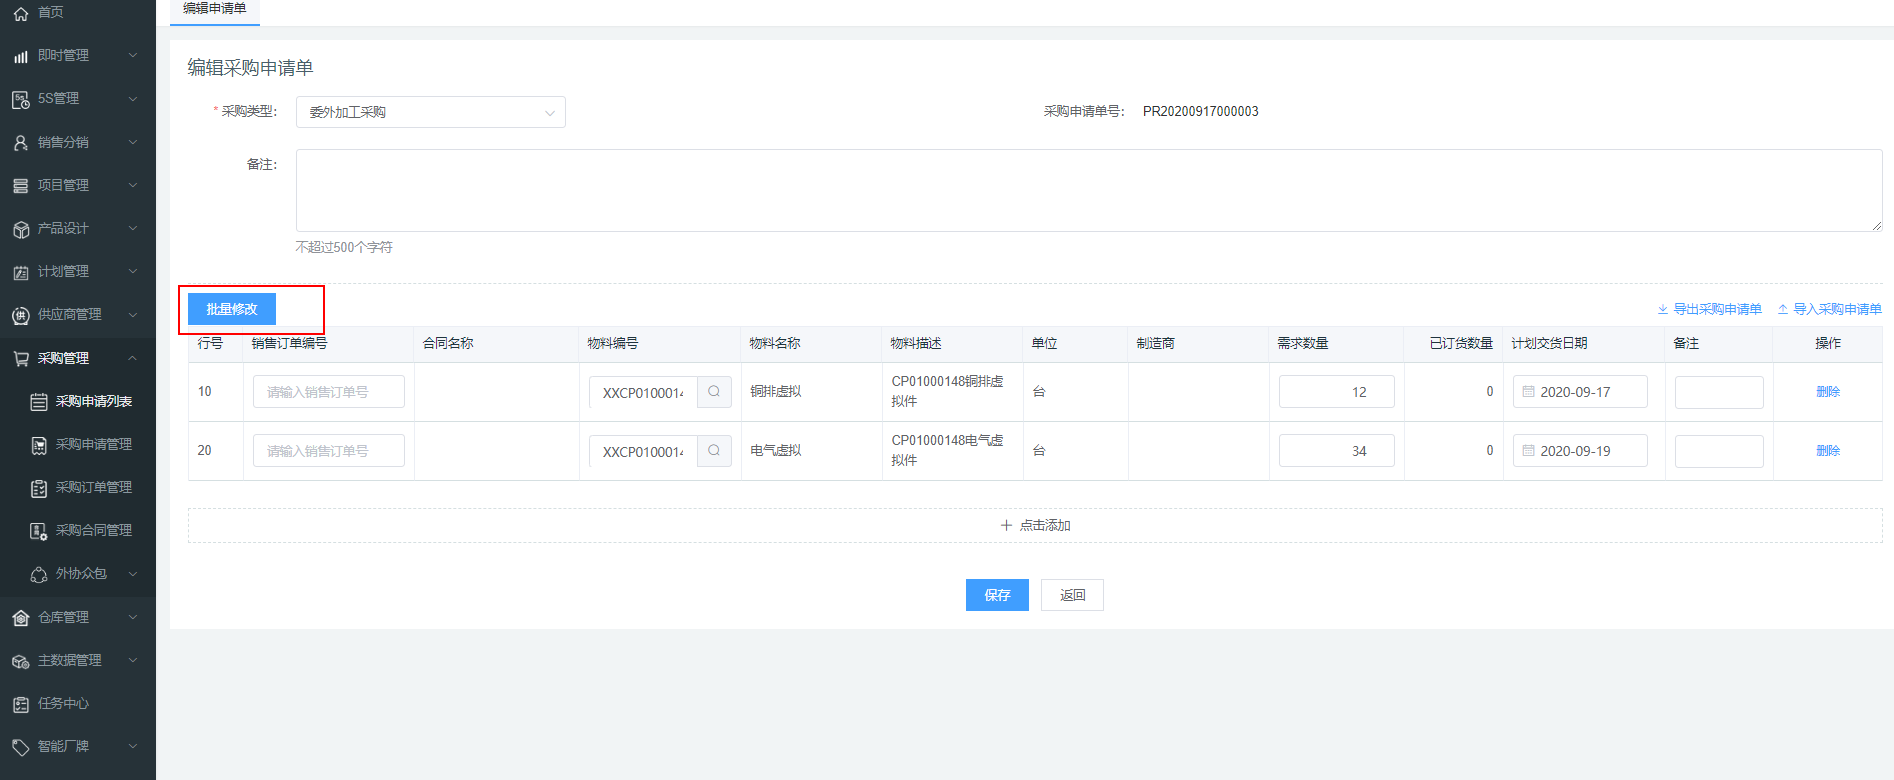Click the 保存 button
Image resolution: width=1894 pixels, height=780 pixels.
point(997,595)
